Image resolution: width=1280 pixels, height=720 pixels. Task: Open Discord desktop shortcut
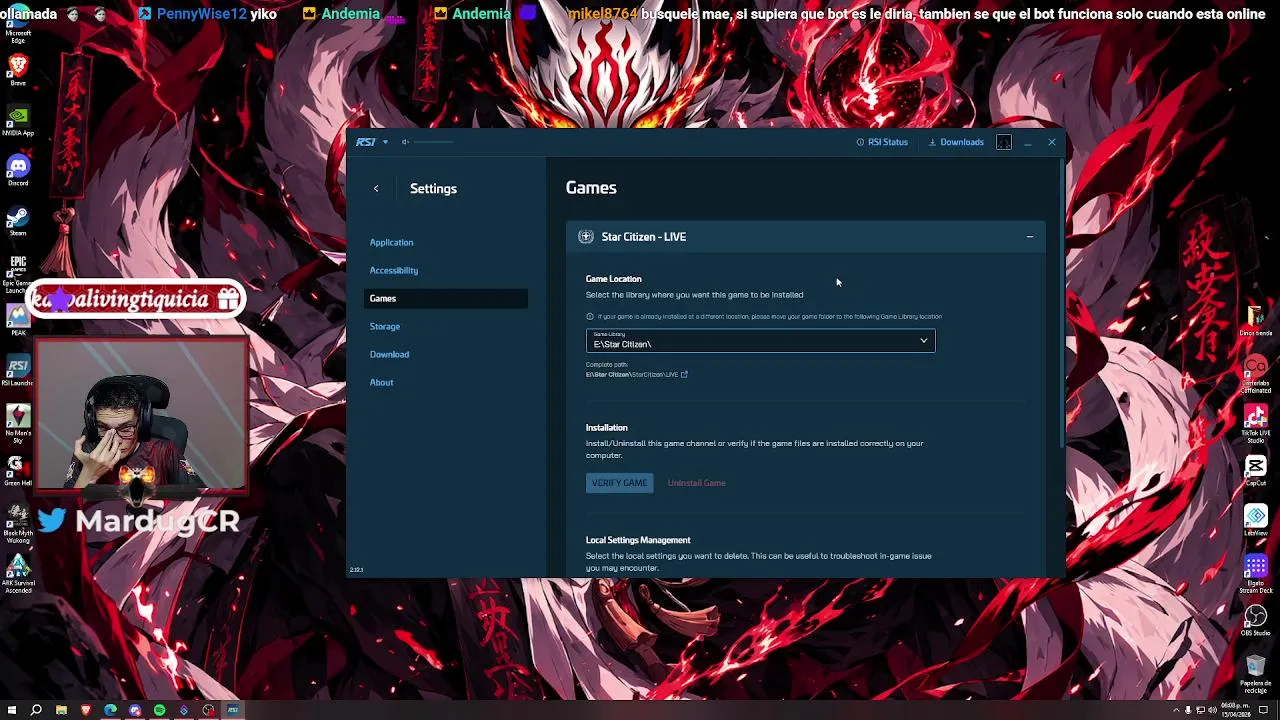pos(18,170)
